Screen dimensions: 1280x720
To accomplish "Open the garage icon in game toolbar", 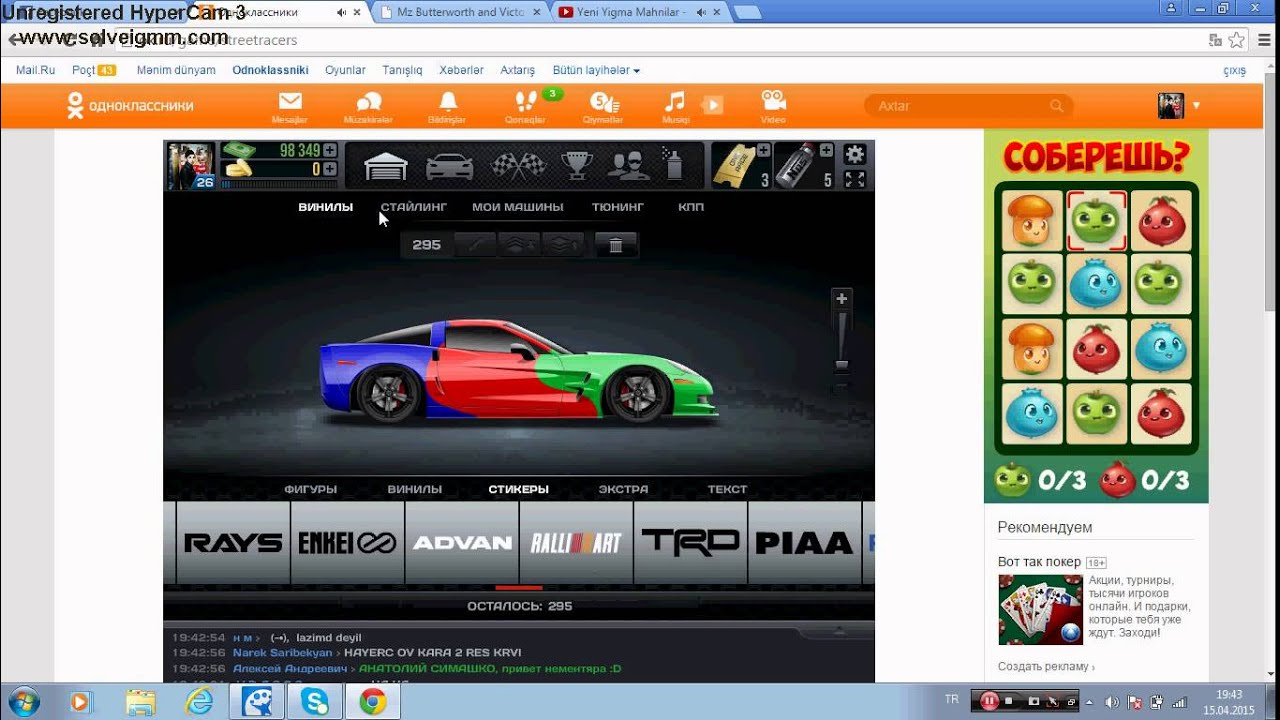I will point(385,166).
